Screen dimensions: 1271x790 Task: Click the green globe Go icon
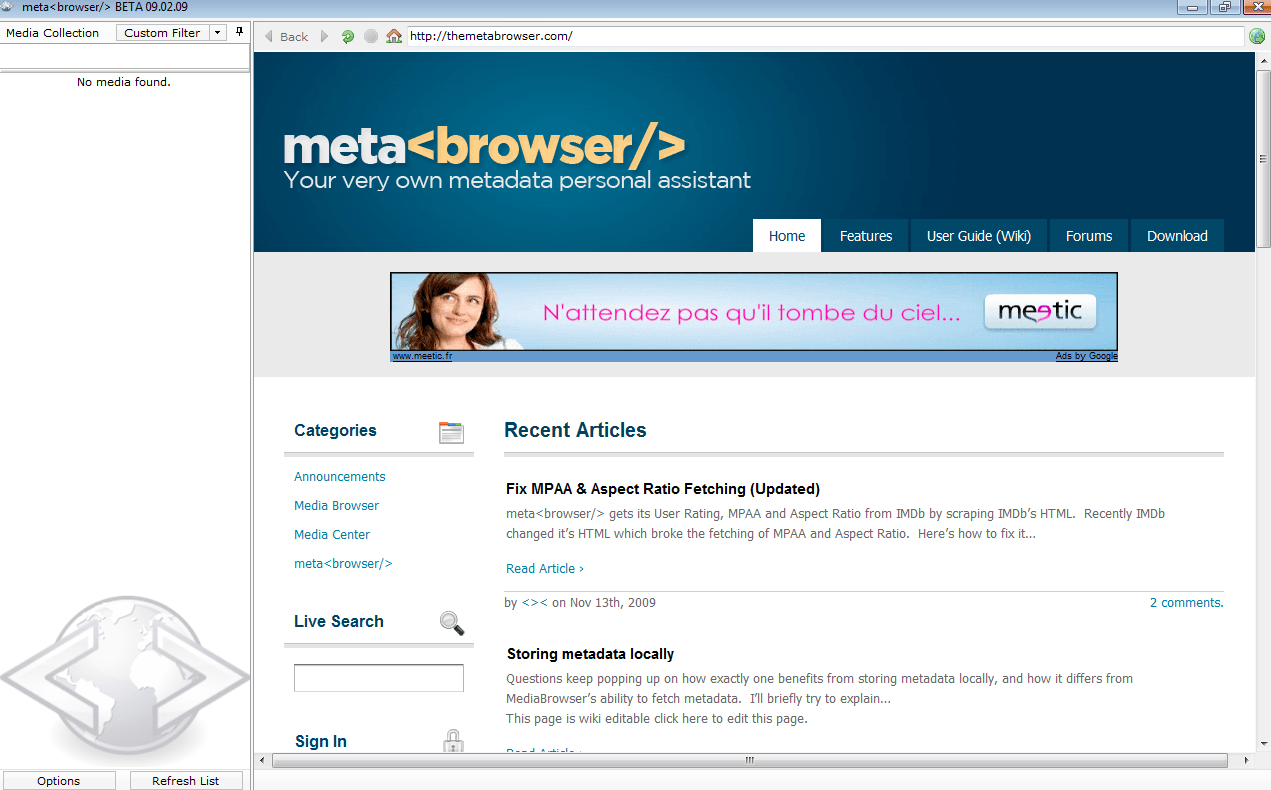(x=1258, y=36)
